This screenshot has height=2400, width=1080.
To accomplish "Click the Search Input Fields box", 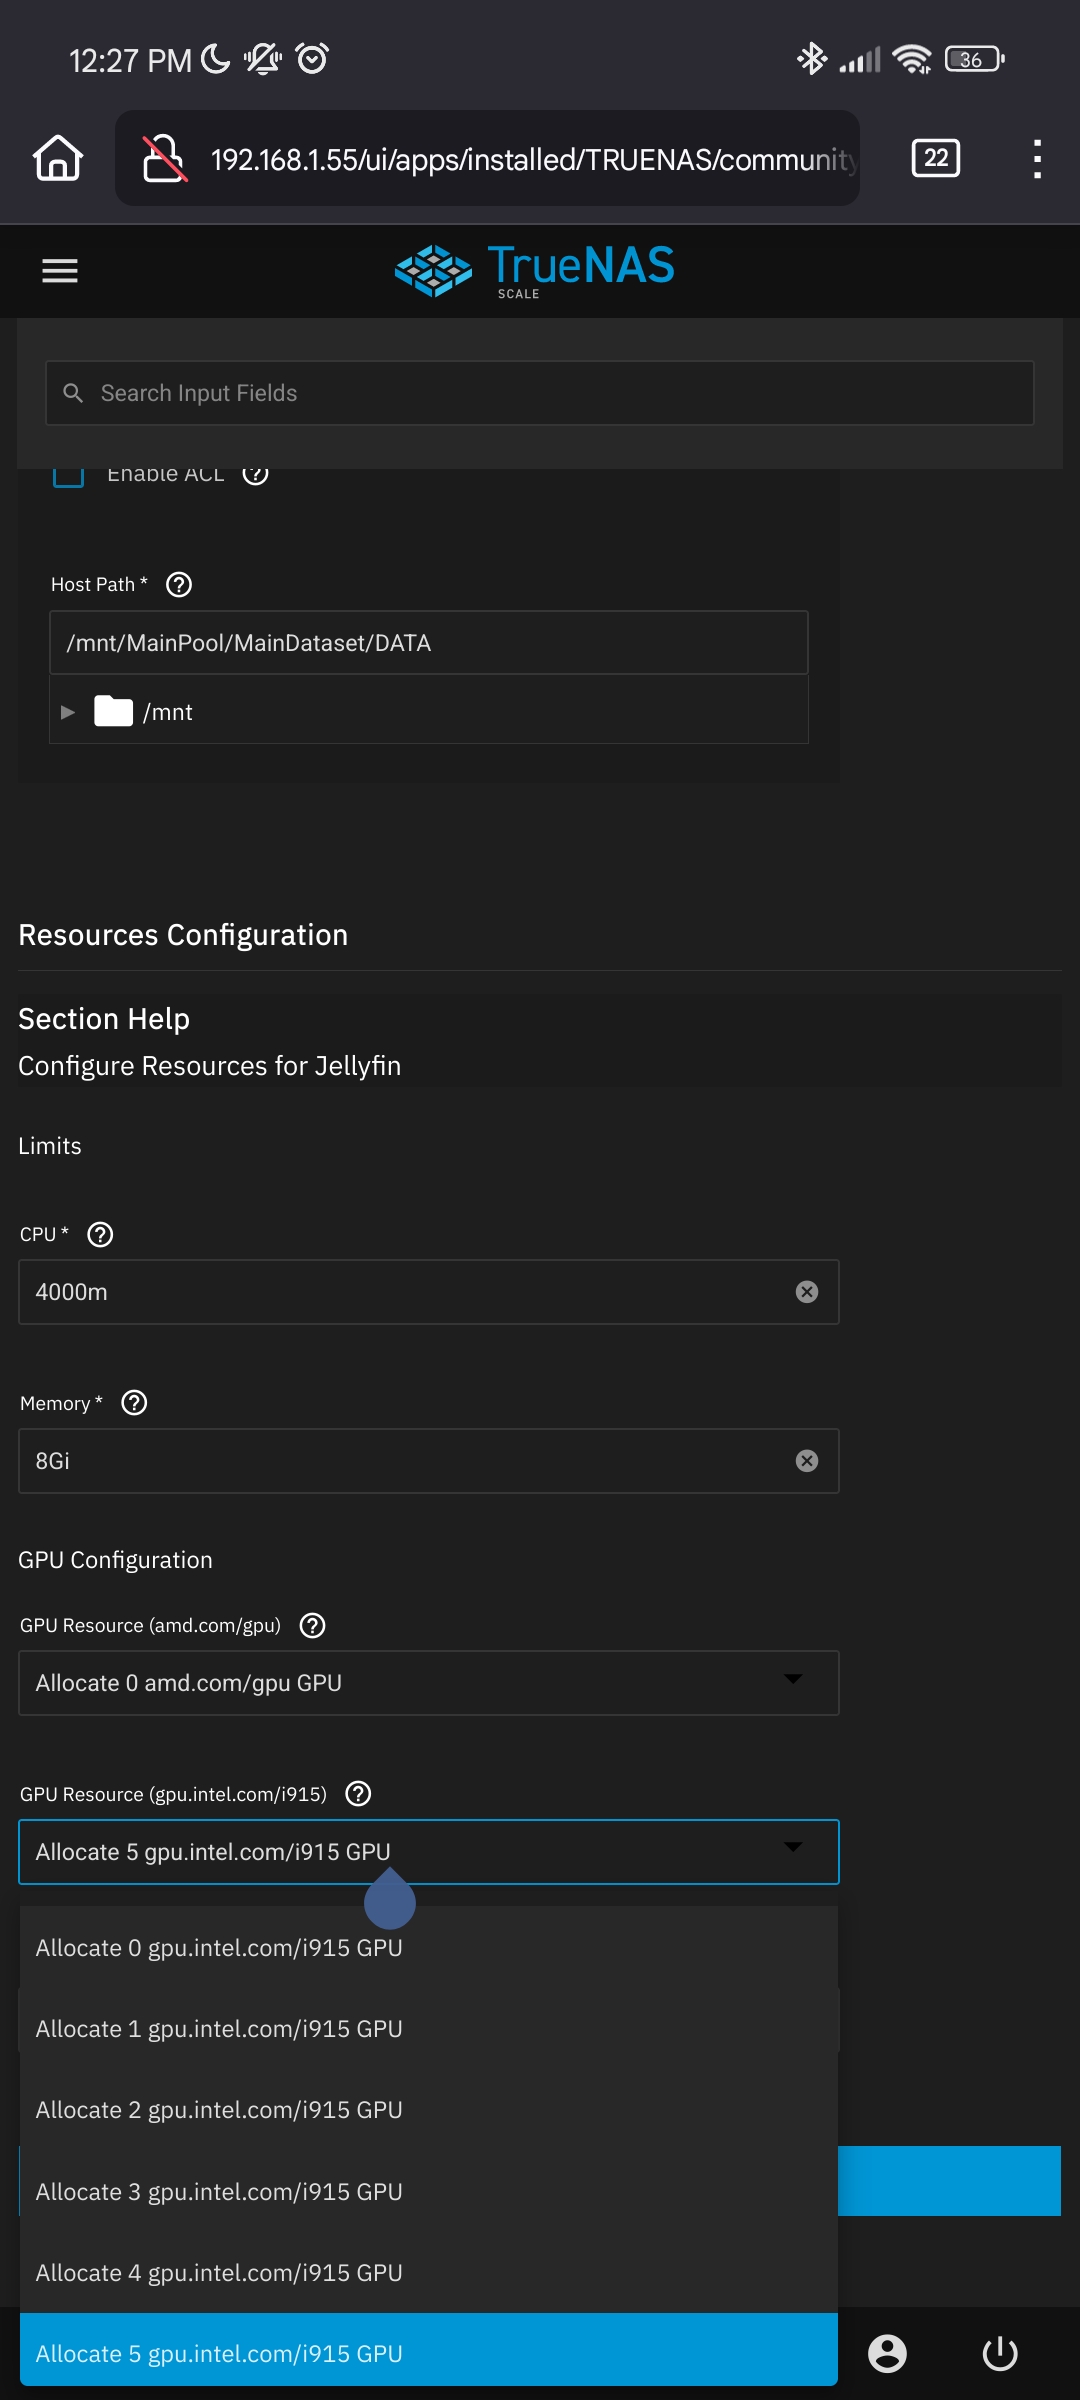I will coord(540,393).
